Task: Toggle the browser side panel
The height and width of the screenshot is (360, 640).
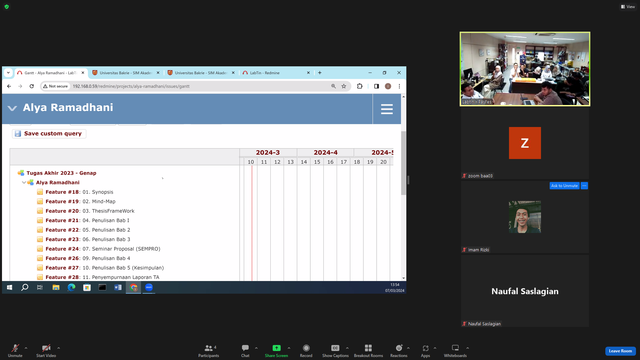Action: [376, 86]
